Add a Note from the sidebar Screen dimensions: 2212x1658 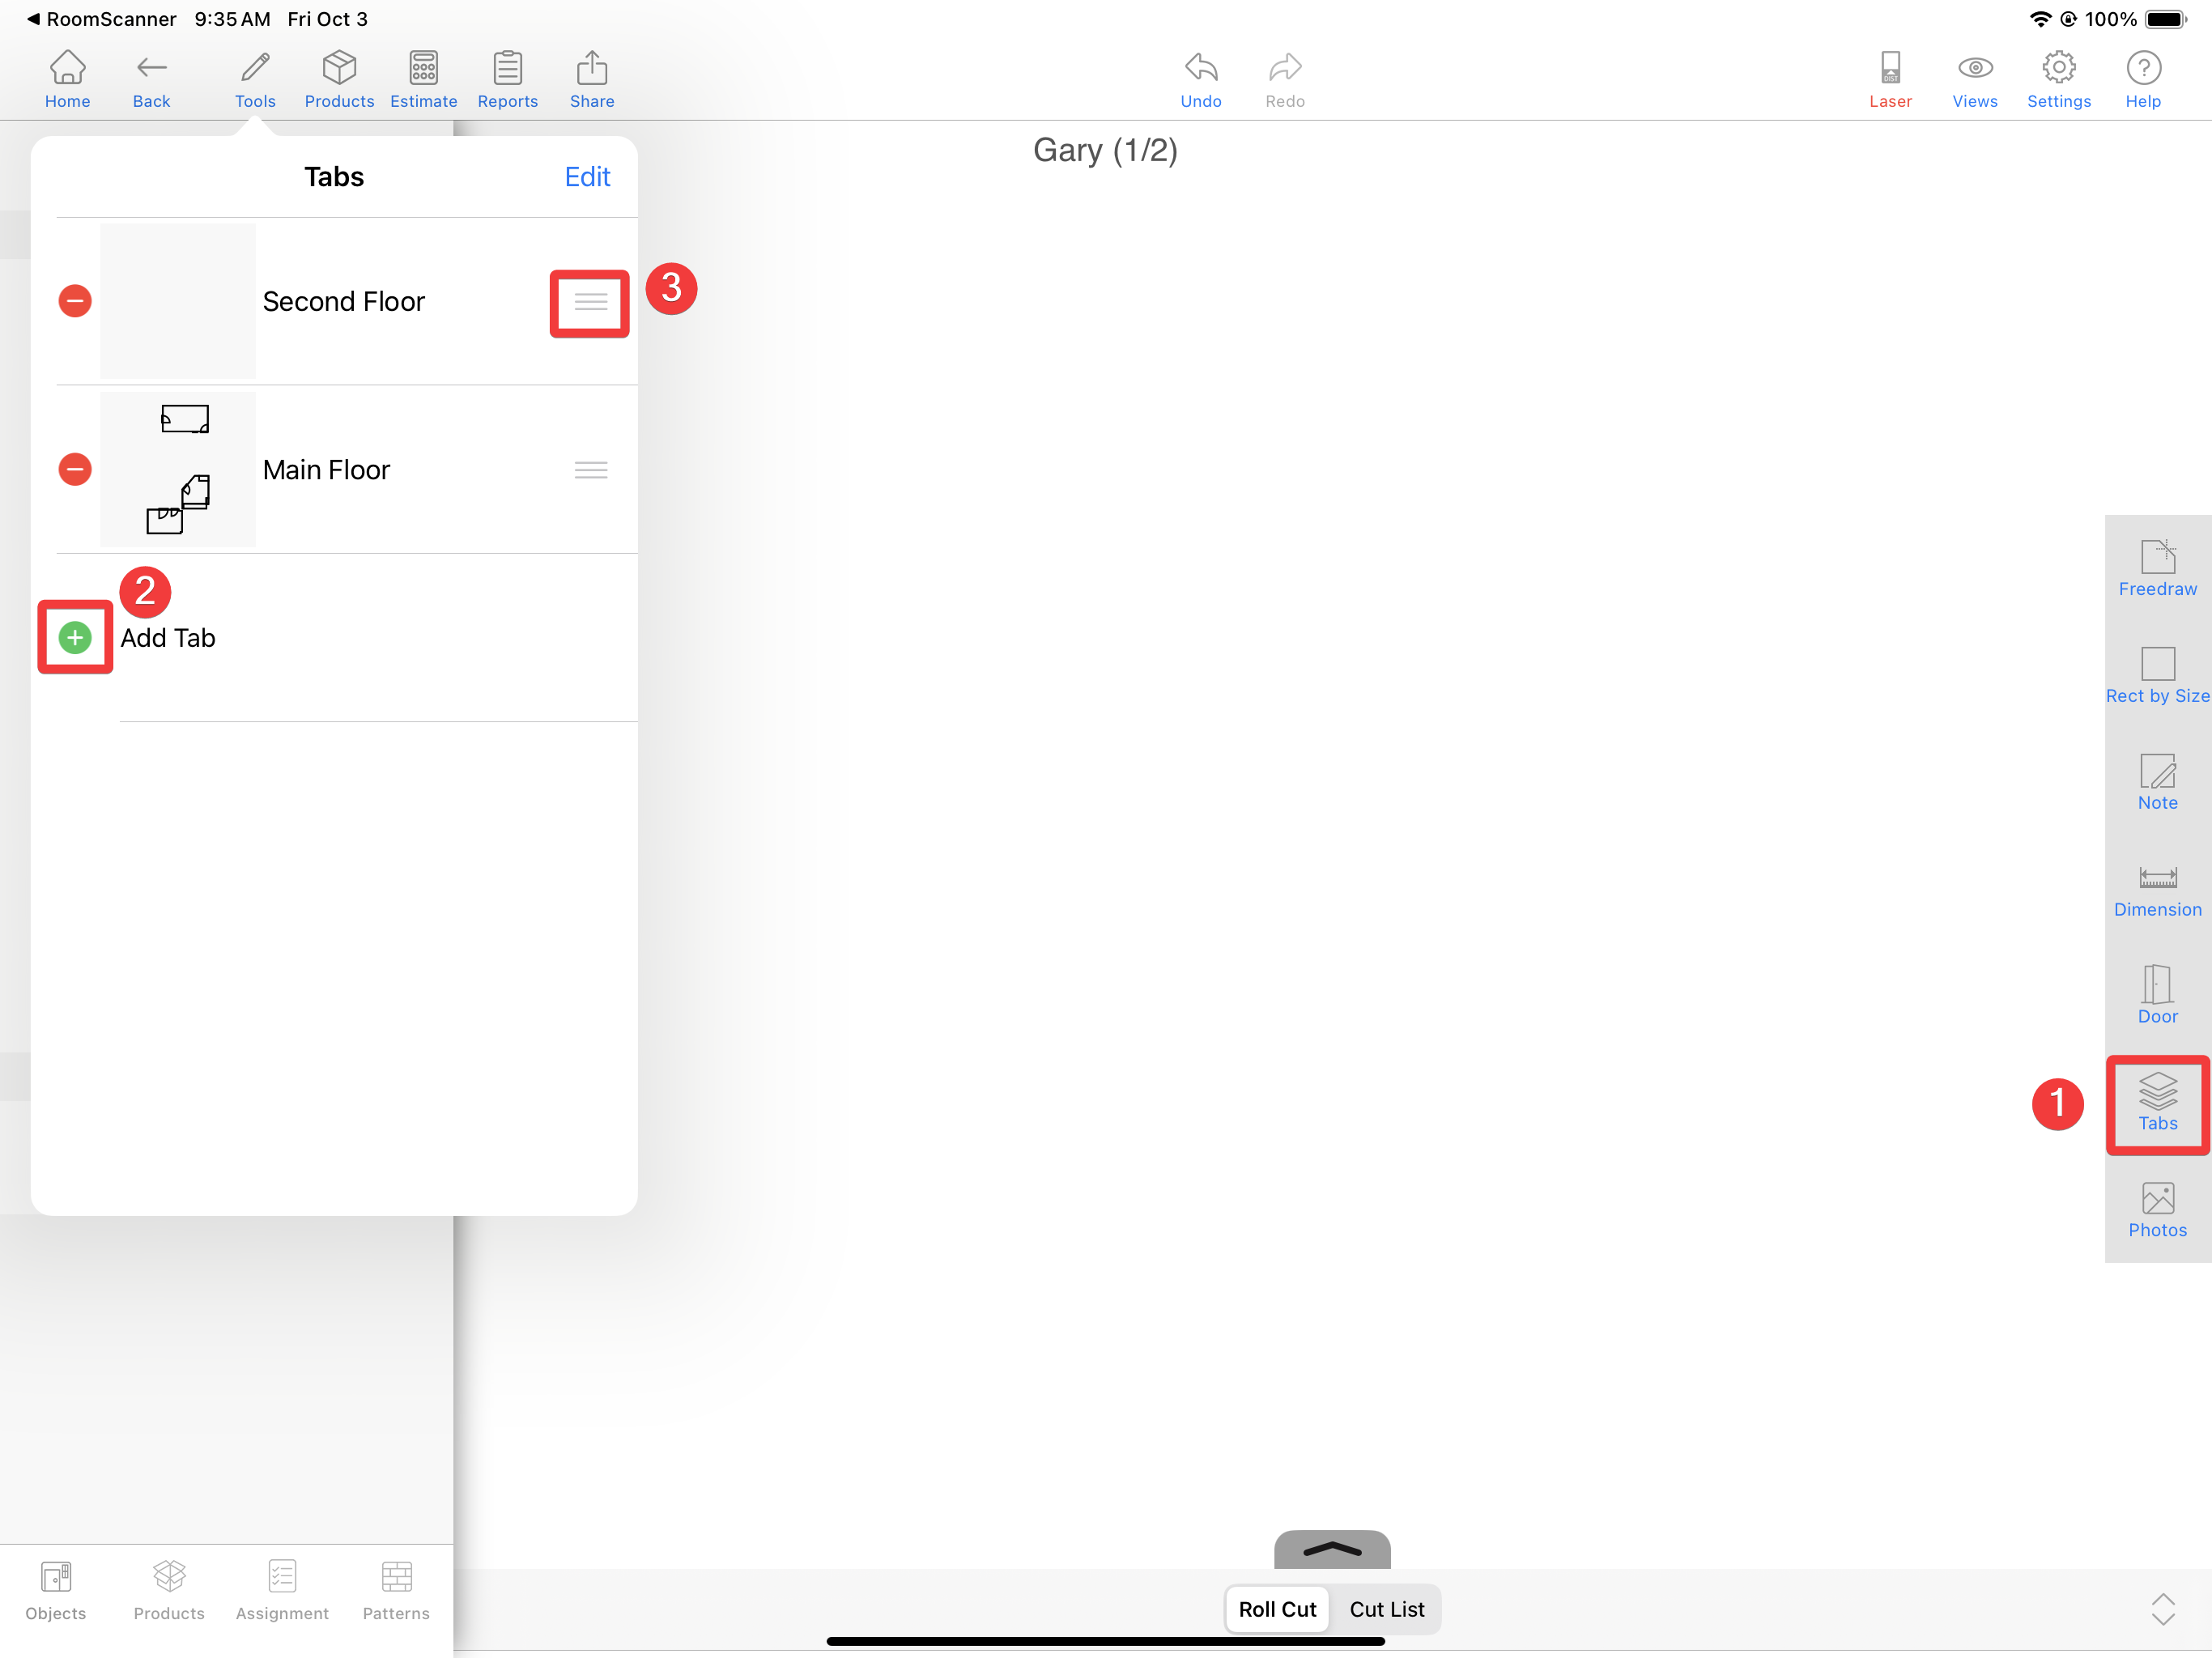2157,782
